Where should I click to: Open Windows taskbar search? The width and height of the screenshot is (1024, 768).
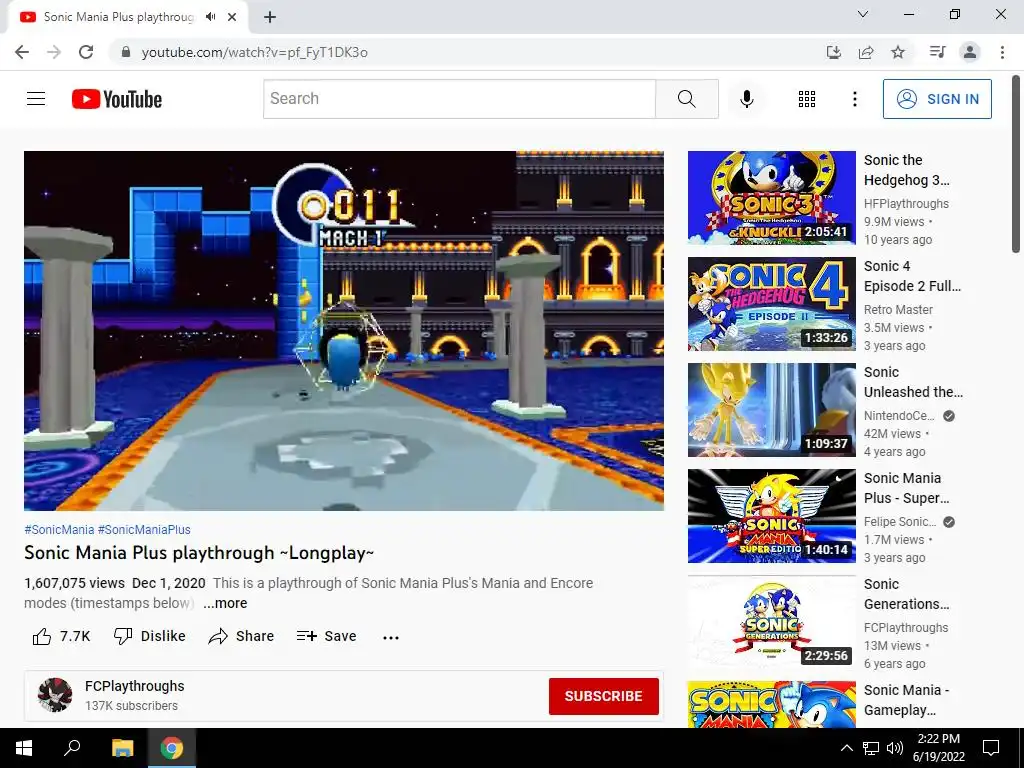tap(72, 748)
